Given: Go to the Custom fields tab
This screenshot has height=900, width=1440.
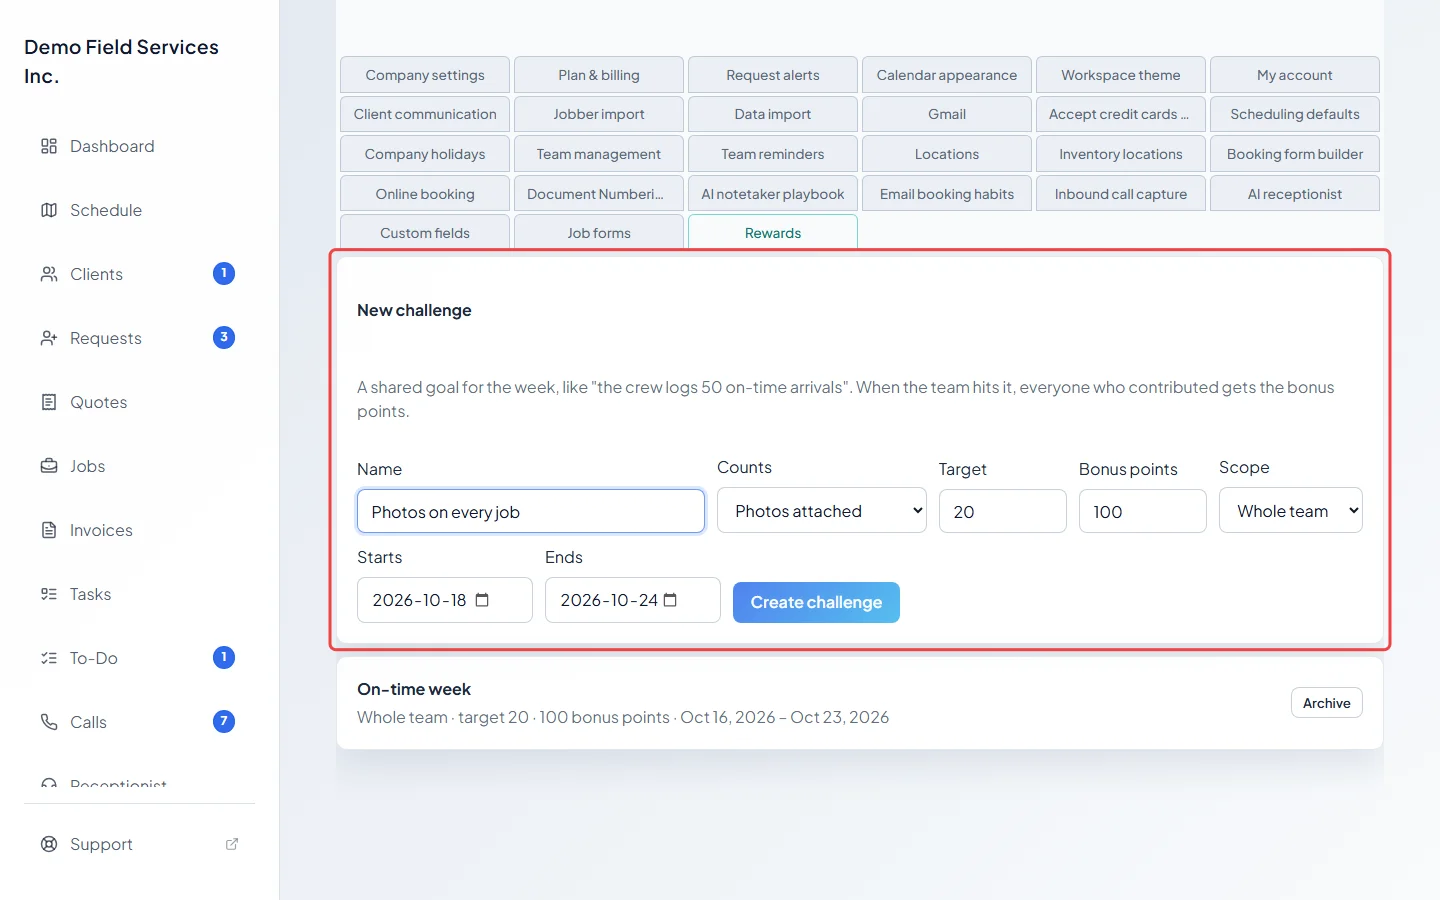Looking at the screenshot, I should (x=425, y=233).
